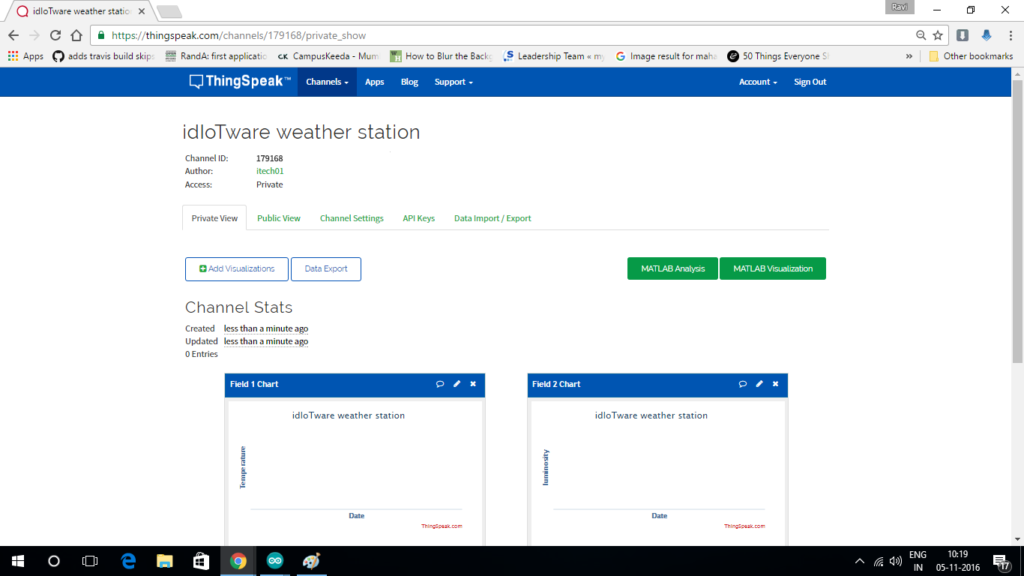Open the Apps shortcut in bookmarks bar
This screenshot has height=576, width=1024.
(25, 56)
